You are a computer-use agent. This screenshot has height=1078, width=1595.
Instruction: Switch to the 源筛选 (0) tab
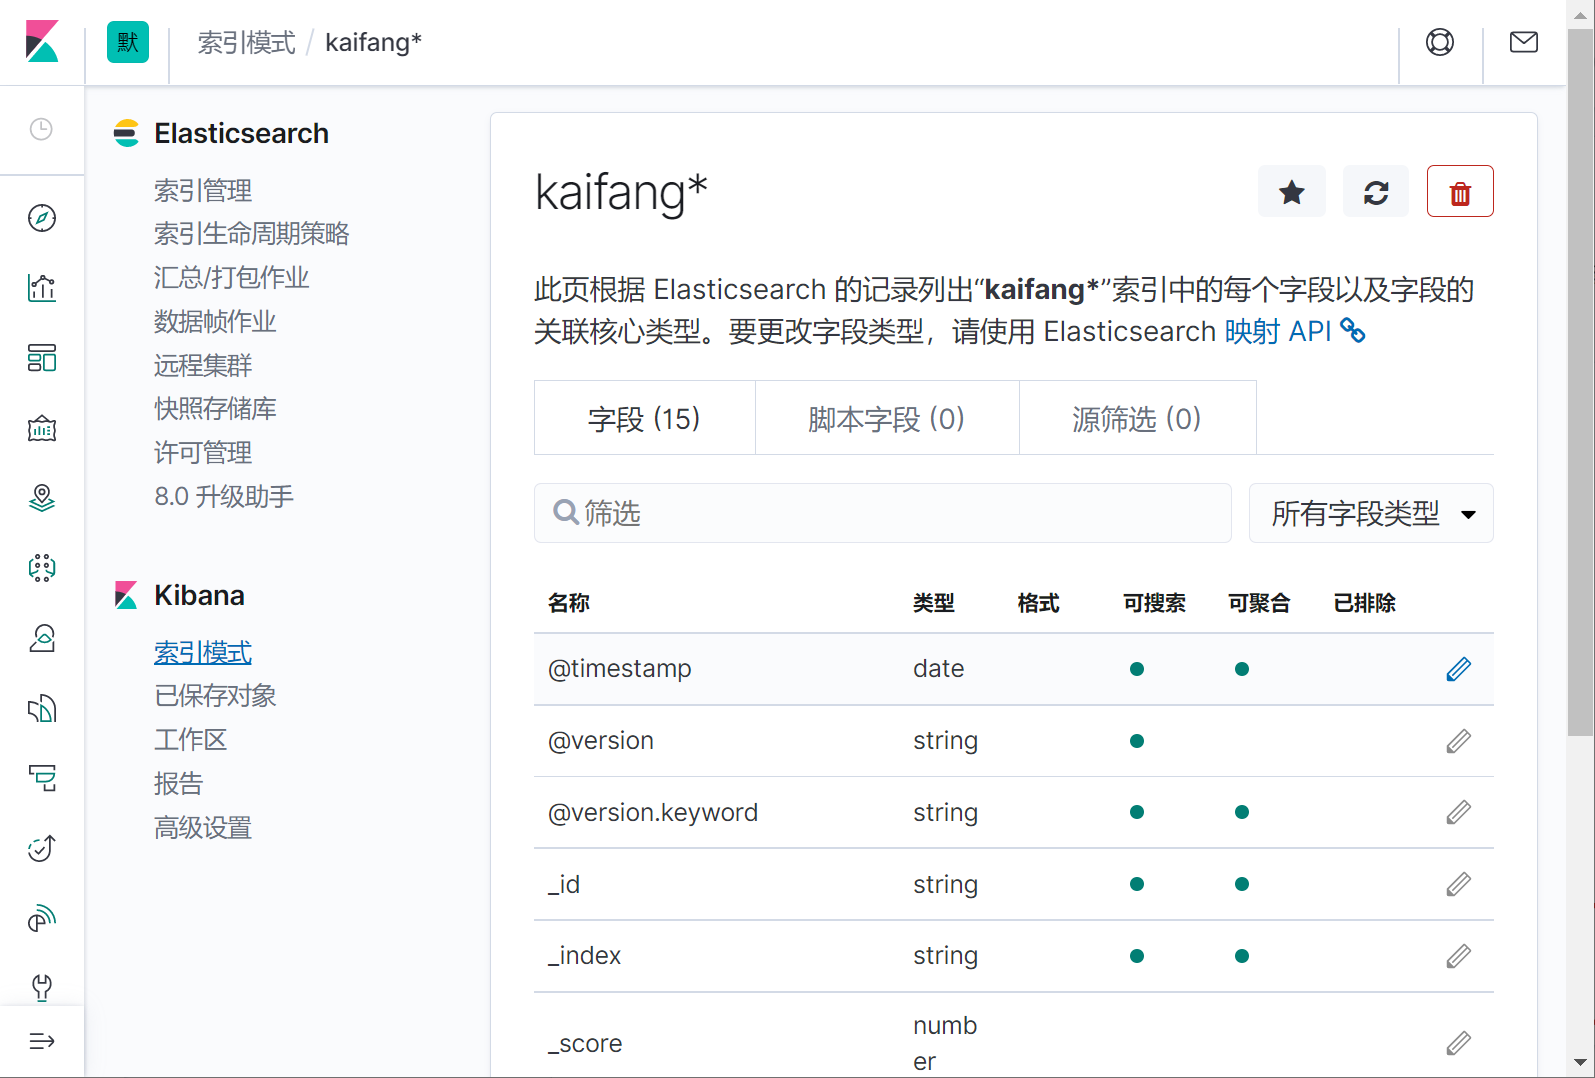[x=1136, y=419]
